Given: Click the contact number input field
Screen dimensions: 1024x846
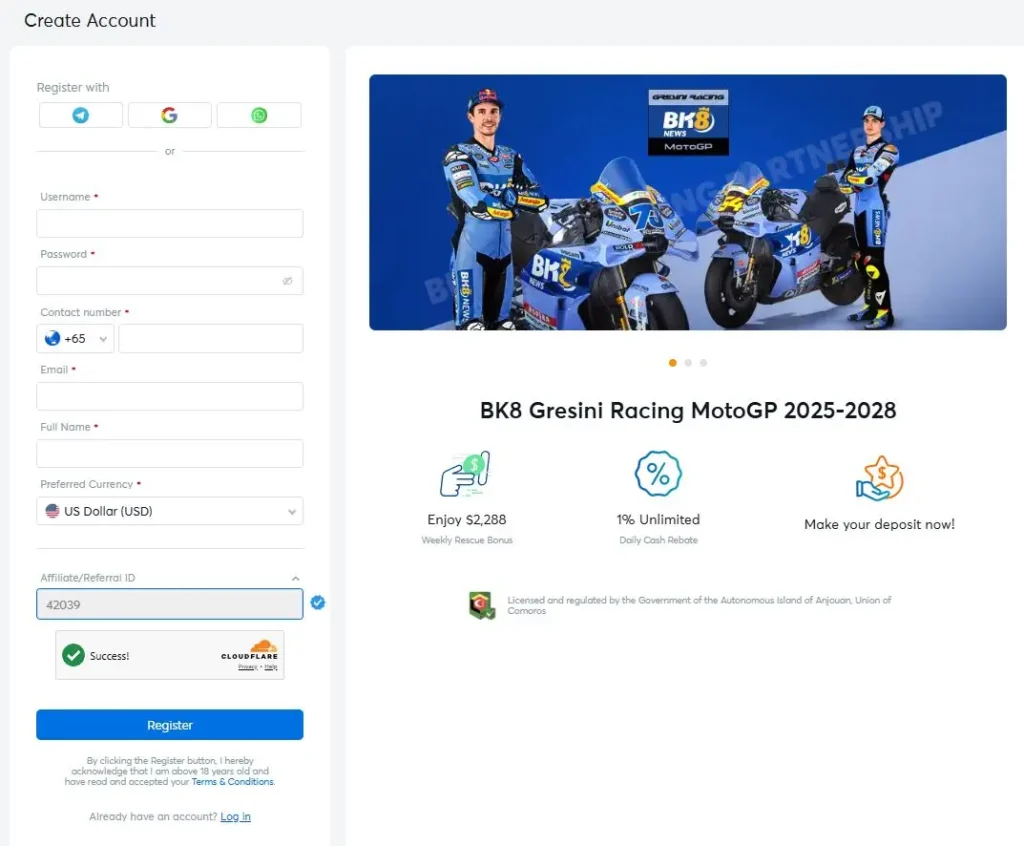Looking at the screenshot, I should tap(210, 338).
